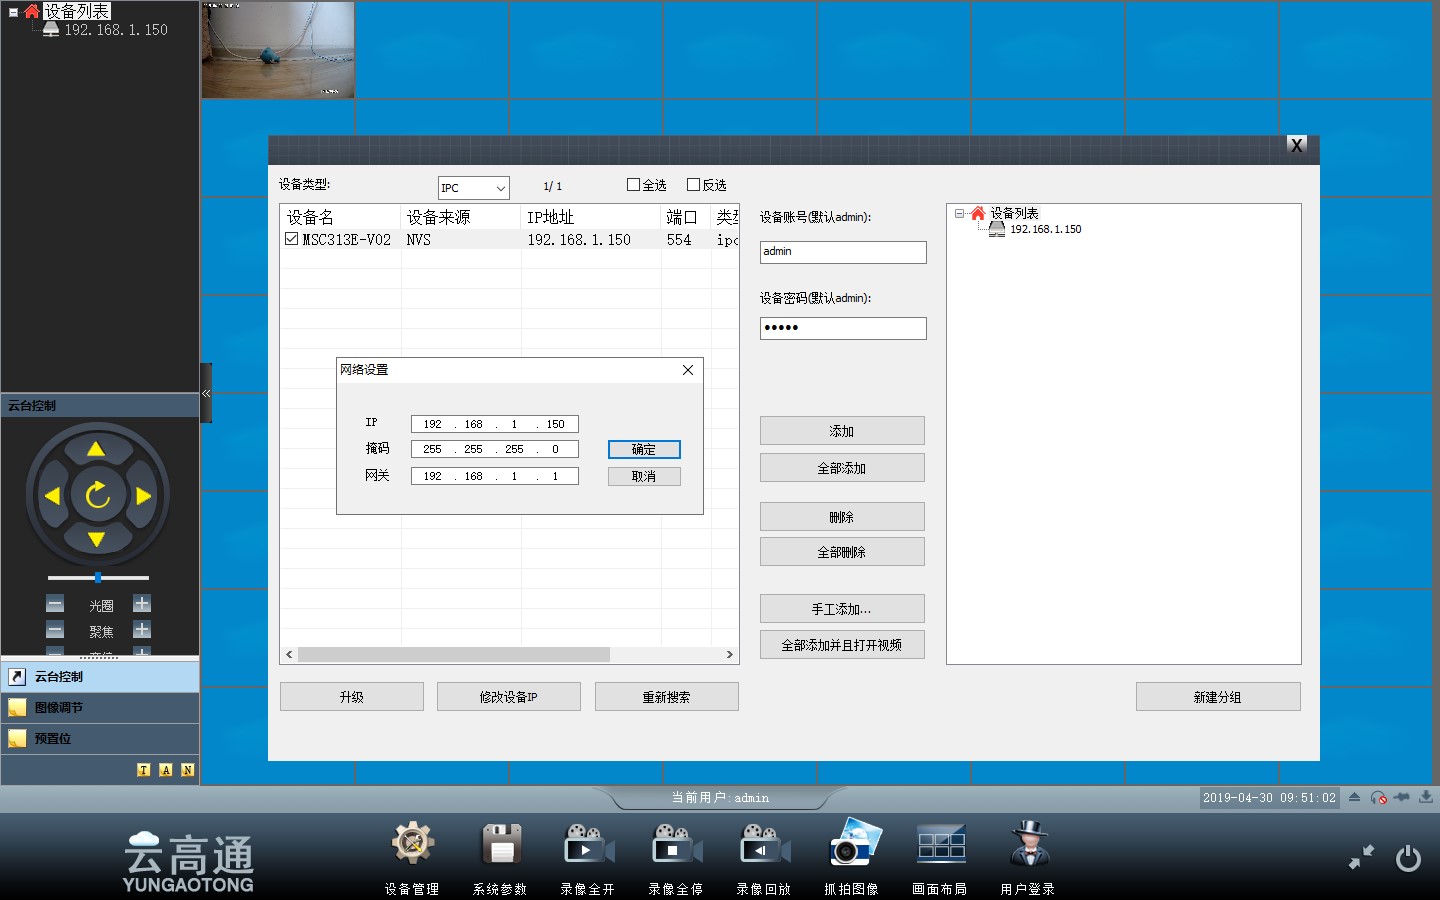1440x900 pixels.
Task: Uncheck the MSC313E-V02 device row checkbox
Action: point(291,239)
